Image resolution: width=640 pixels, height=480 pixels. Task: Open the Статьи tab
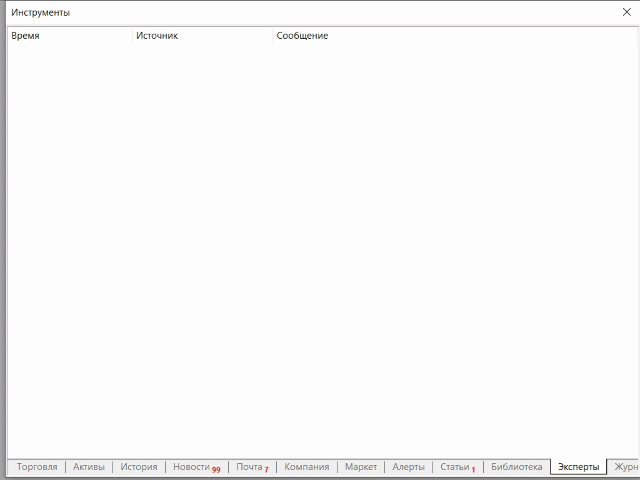tap(458, 467)
